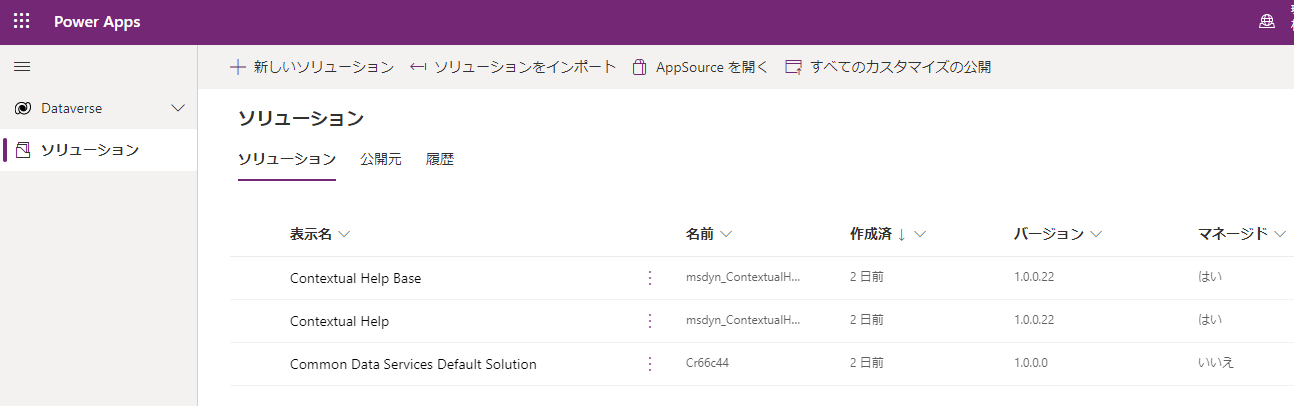Click はい in the Contextual Help Base row
1294x406 pixels.
1210,278
